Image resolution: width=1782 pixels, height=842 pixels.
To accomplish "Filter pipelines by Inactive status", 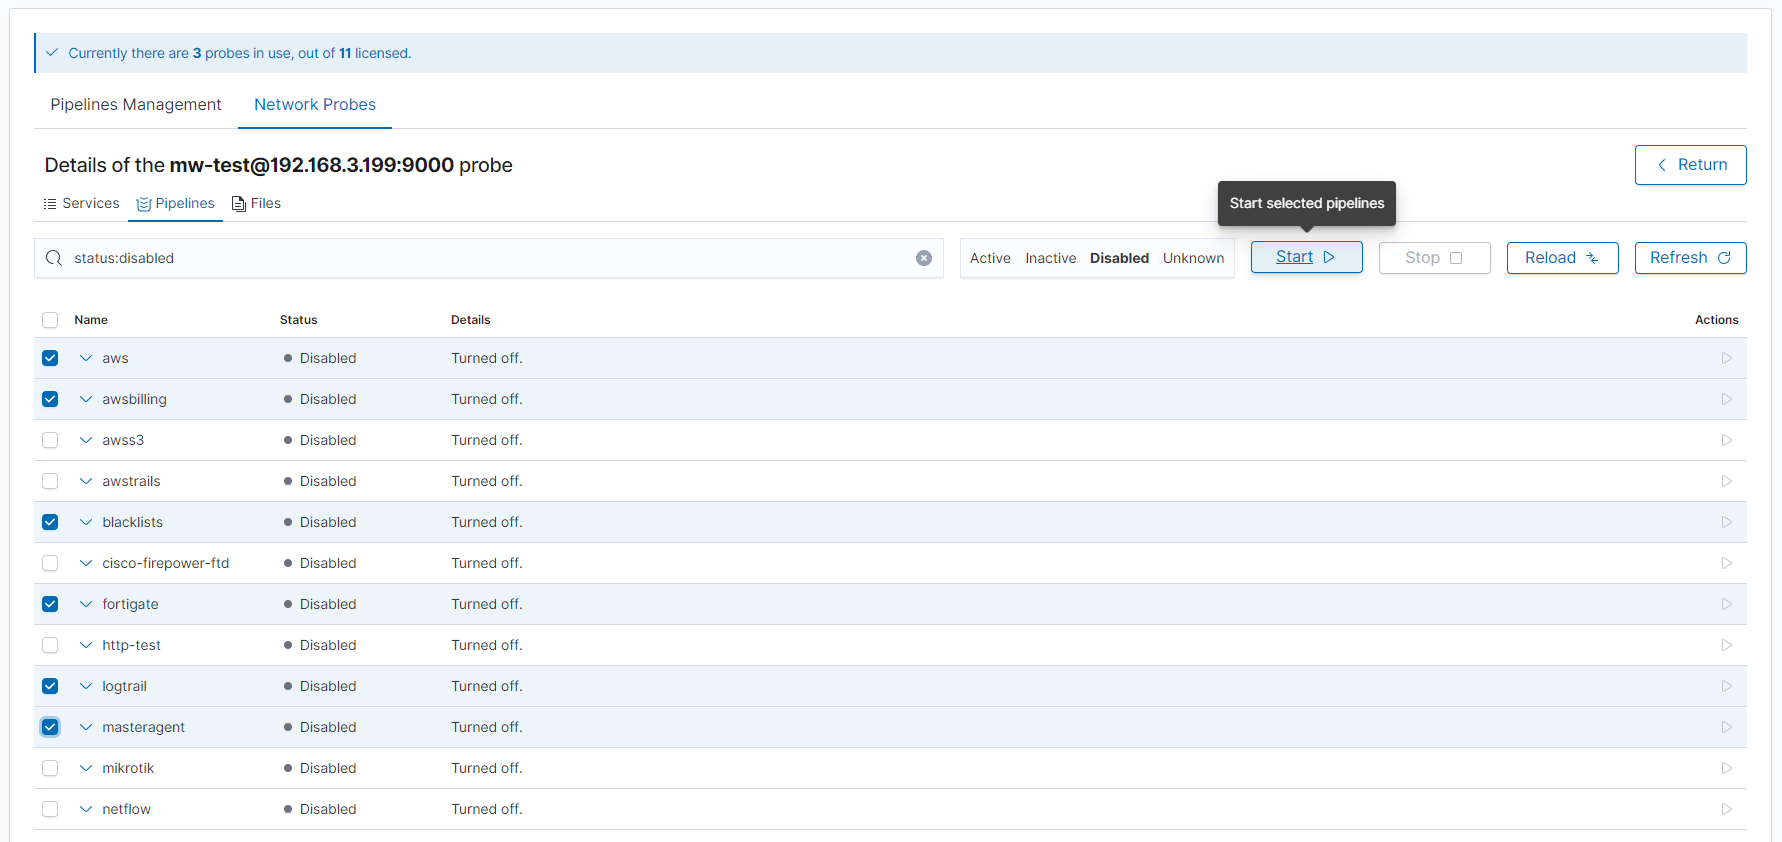I will click(x=1050, y=258).
